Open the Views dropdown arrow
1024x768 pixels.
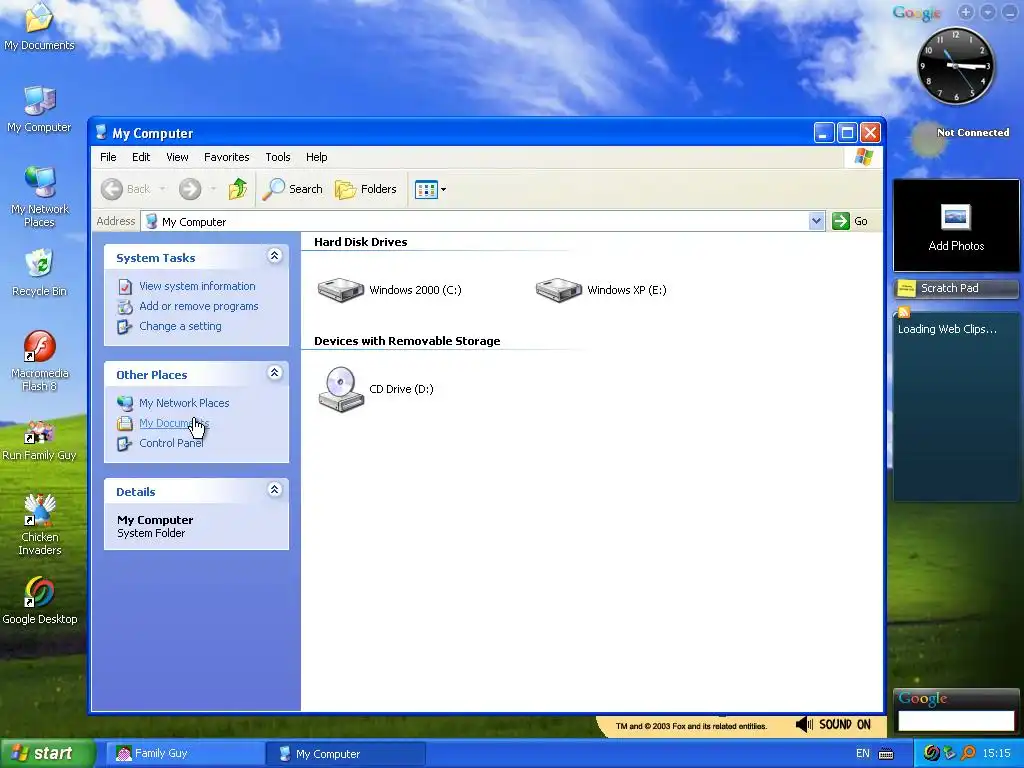(443, 189)
